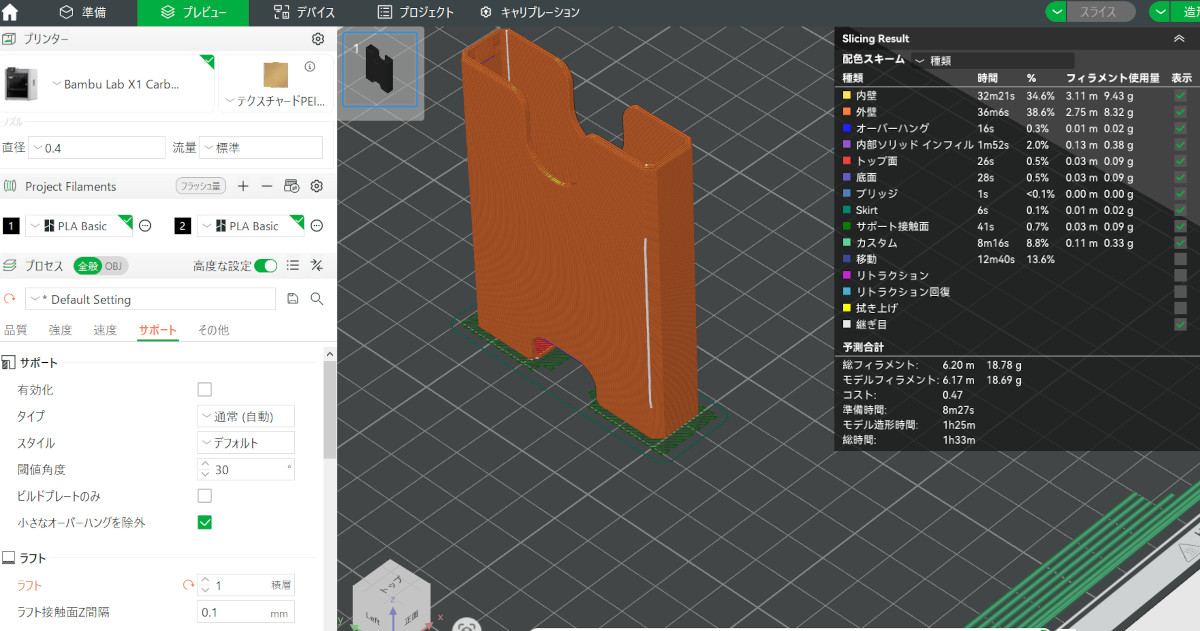Click the フラッシュ量 button

click(199, 186)
